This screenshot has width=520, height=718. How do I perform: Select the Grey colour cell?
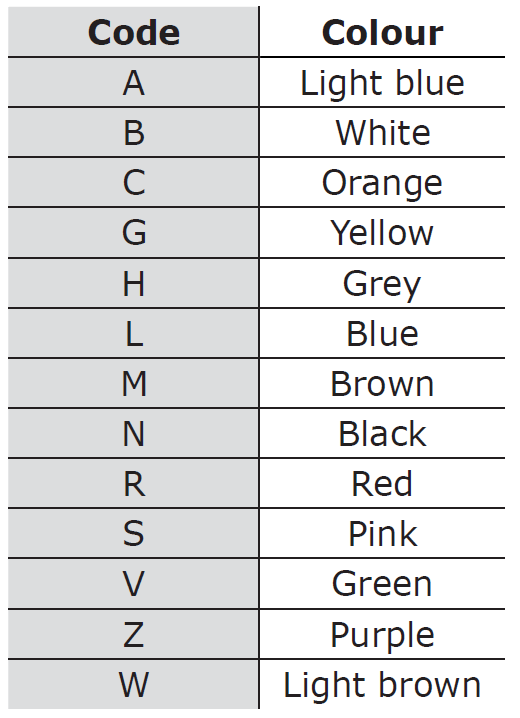tap(382, 283)
